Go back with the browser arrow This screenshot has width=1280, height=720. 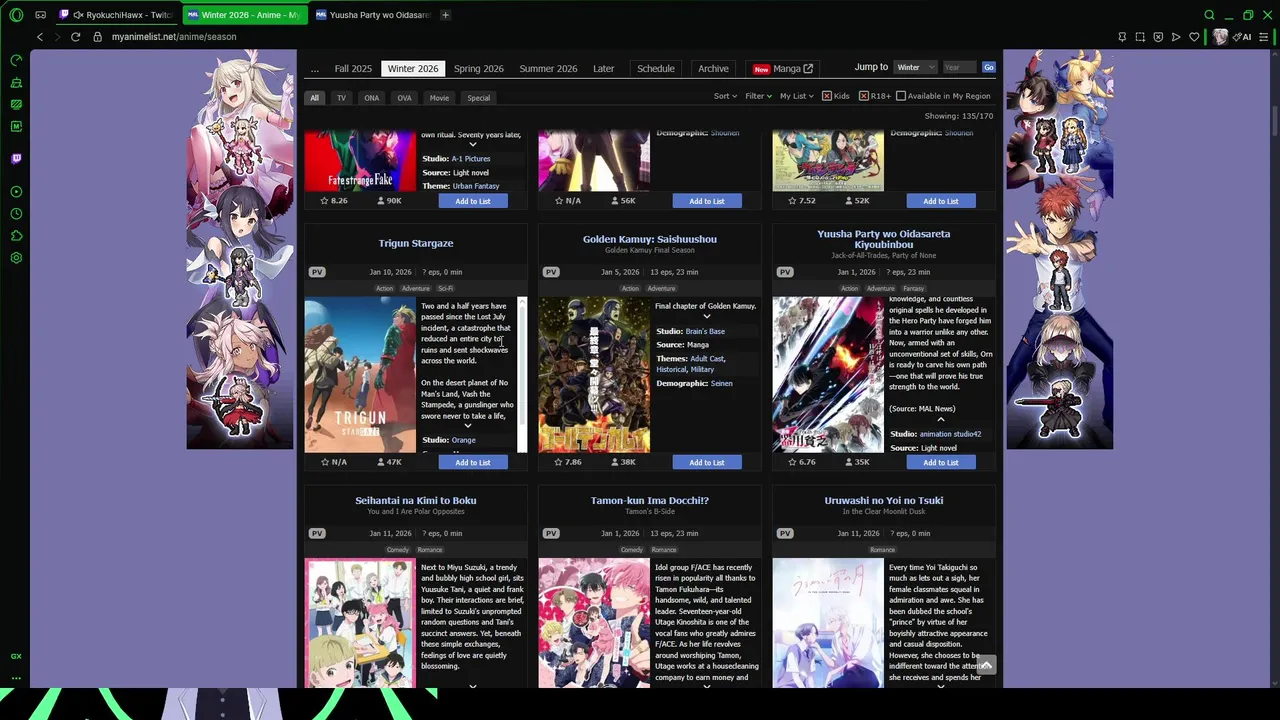(40, 37)
